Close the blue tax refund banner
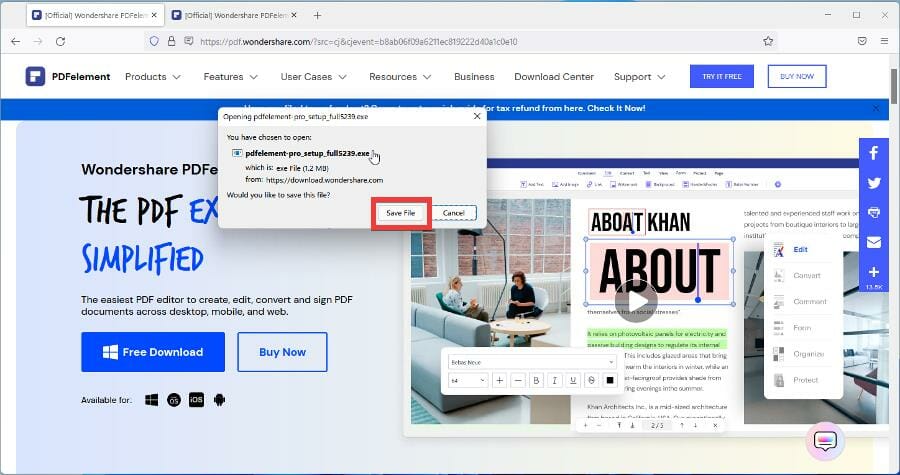This screenshot has width=900, height=475. tap(876, 108)
